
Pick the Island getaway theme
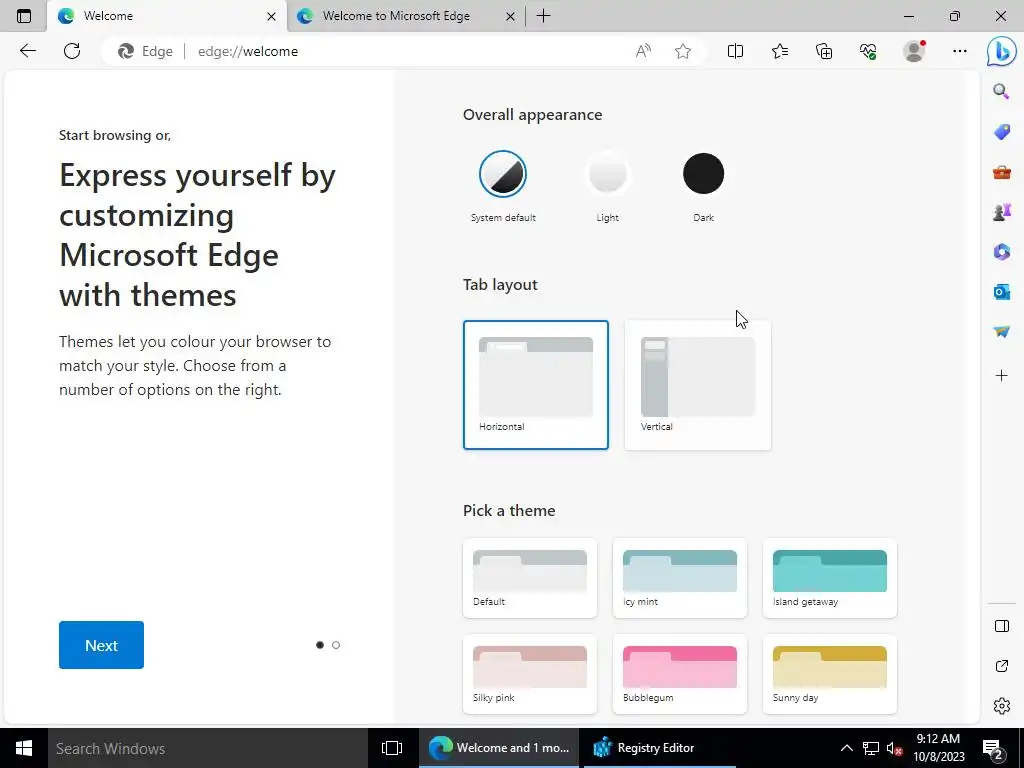point(830,578)
